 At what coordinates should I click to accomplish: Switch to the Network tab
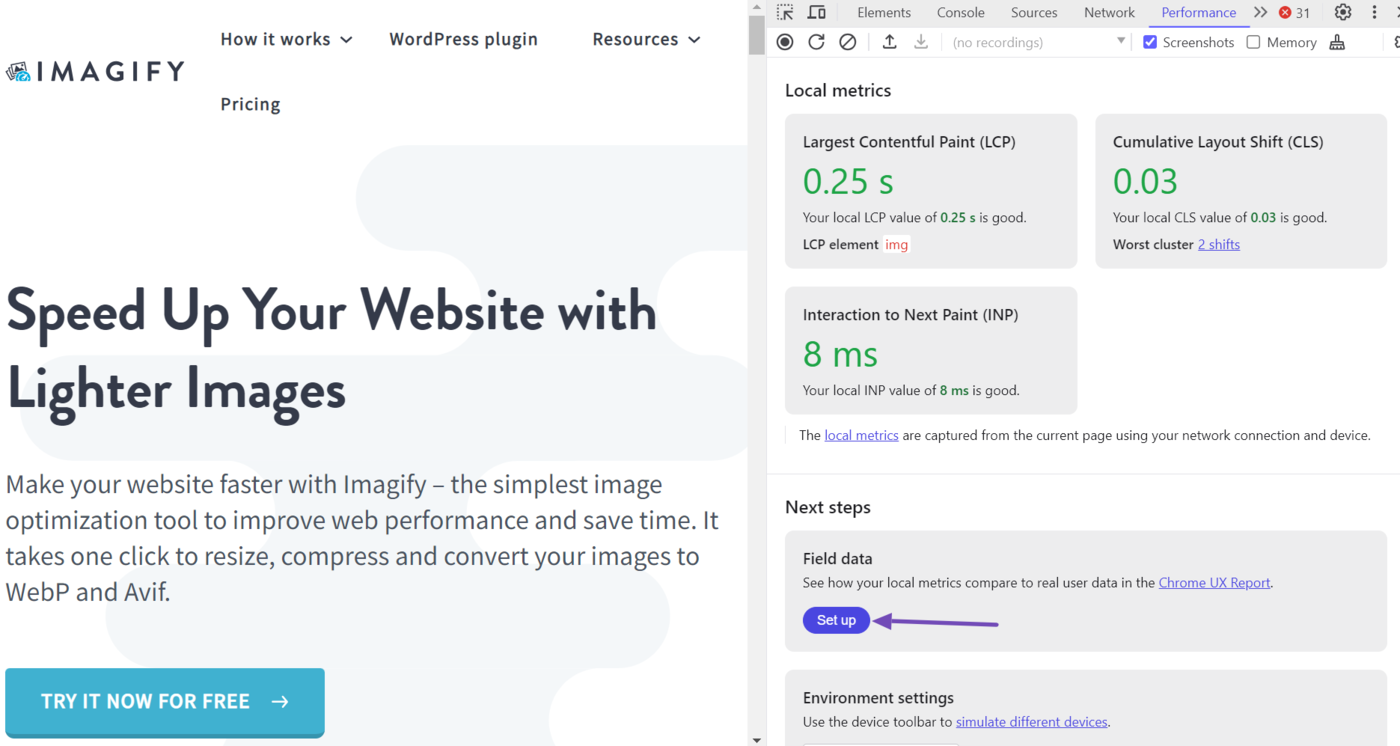[x=1109, y=12]
